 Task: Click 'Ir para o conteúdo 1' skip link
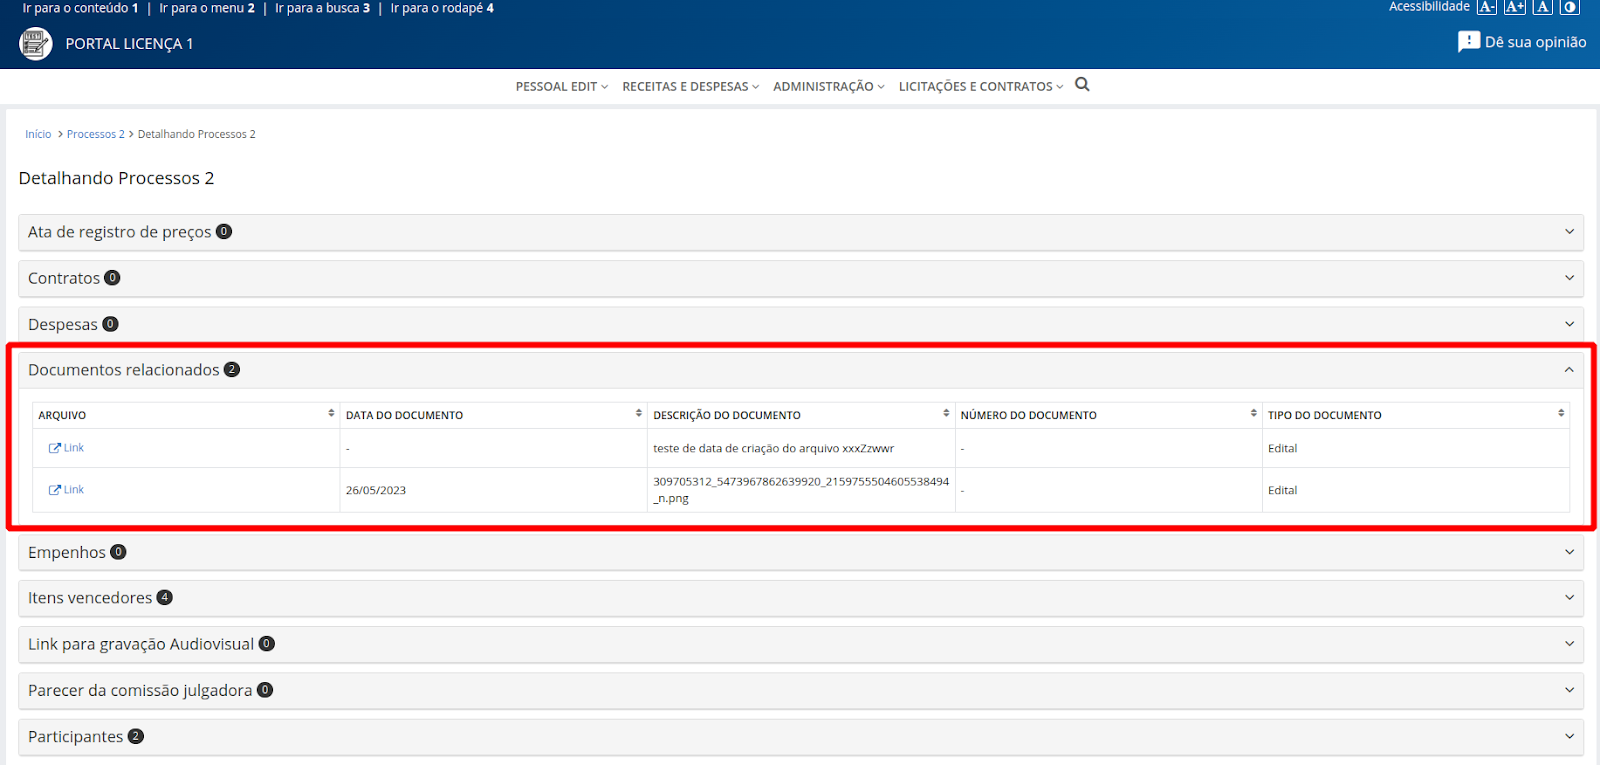click(81, 8)
